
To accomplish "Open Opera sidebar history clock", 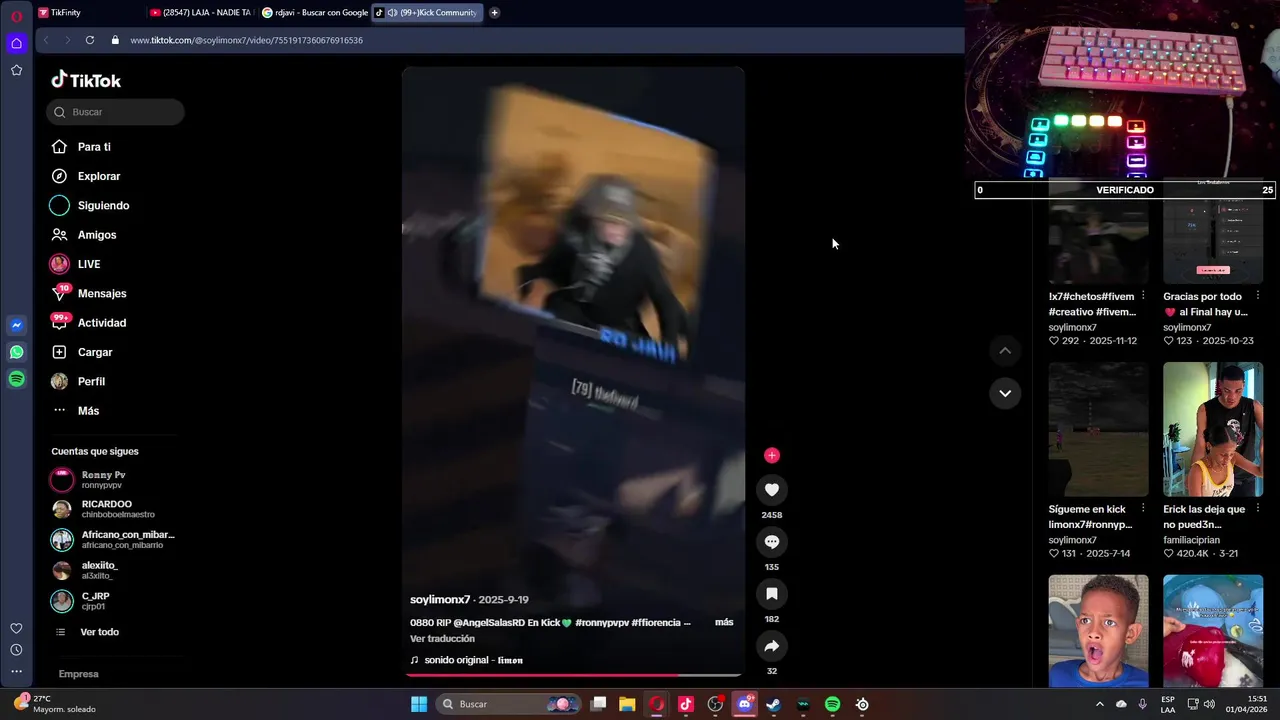I will 16,650.
